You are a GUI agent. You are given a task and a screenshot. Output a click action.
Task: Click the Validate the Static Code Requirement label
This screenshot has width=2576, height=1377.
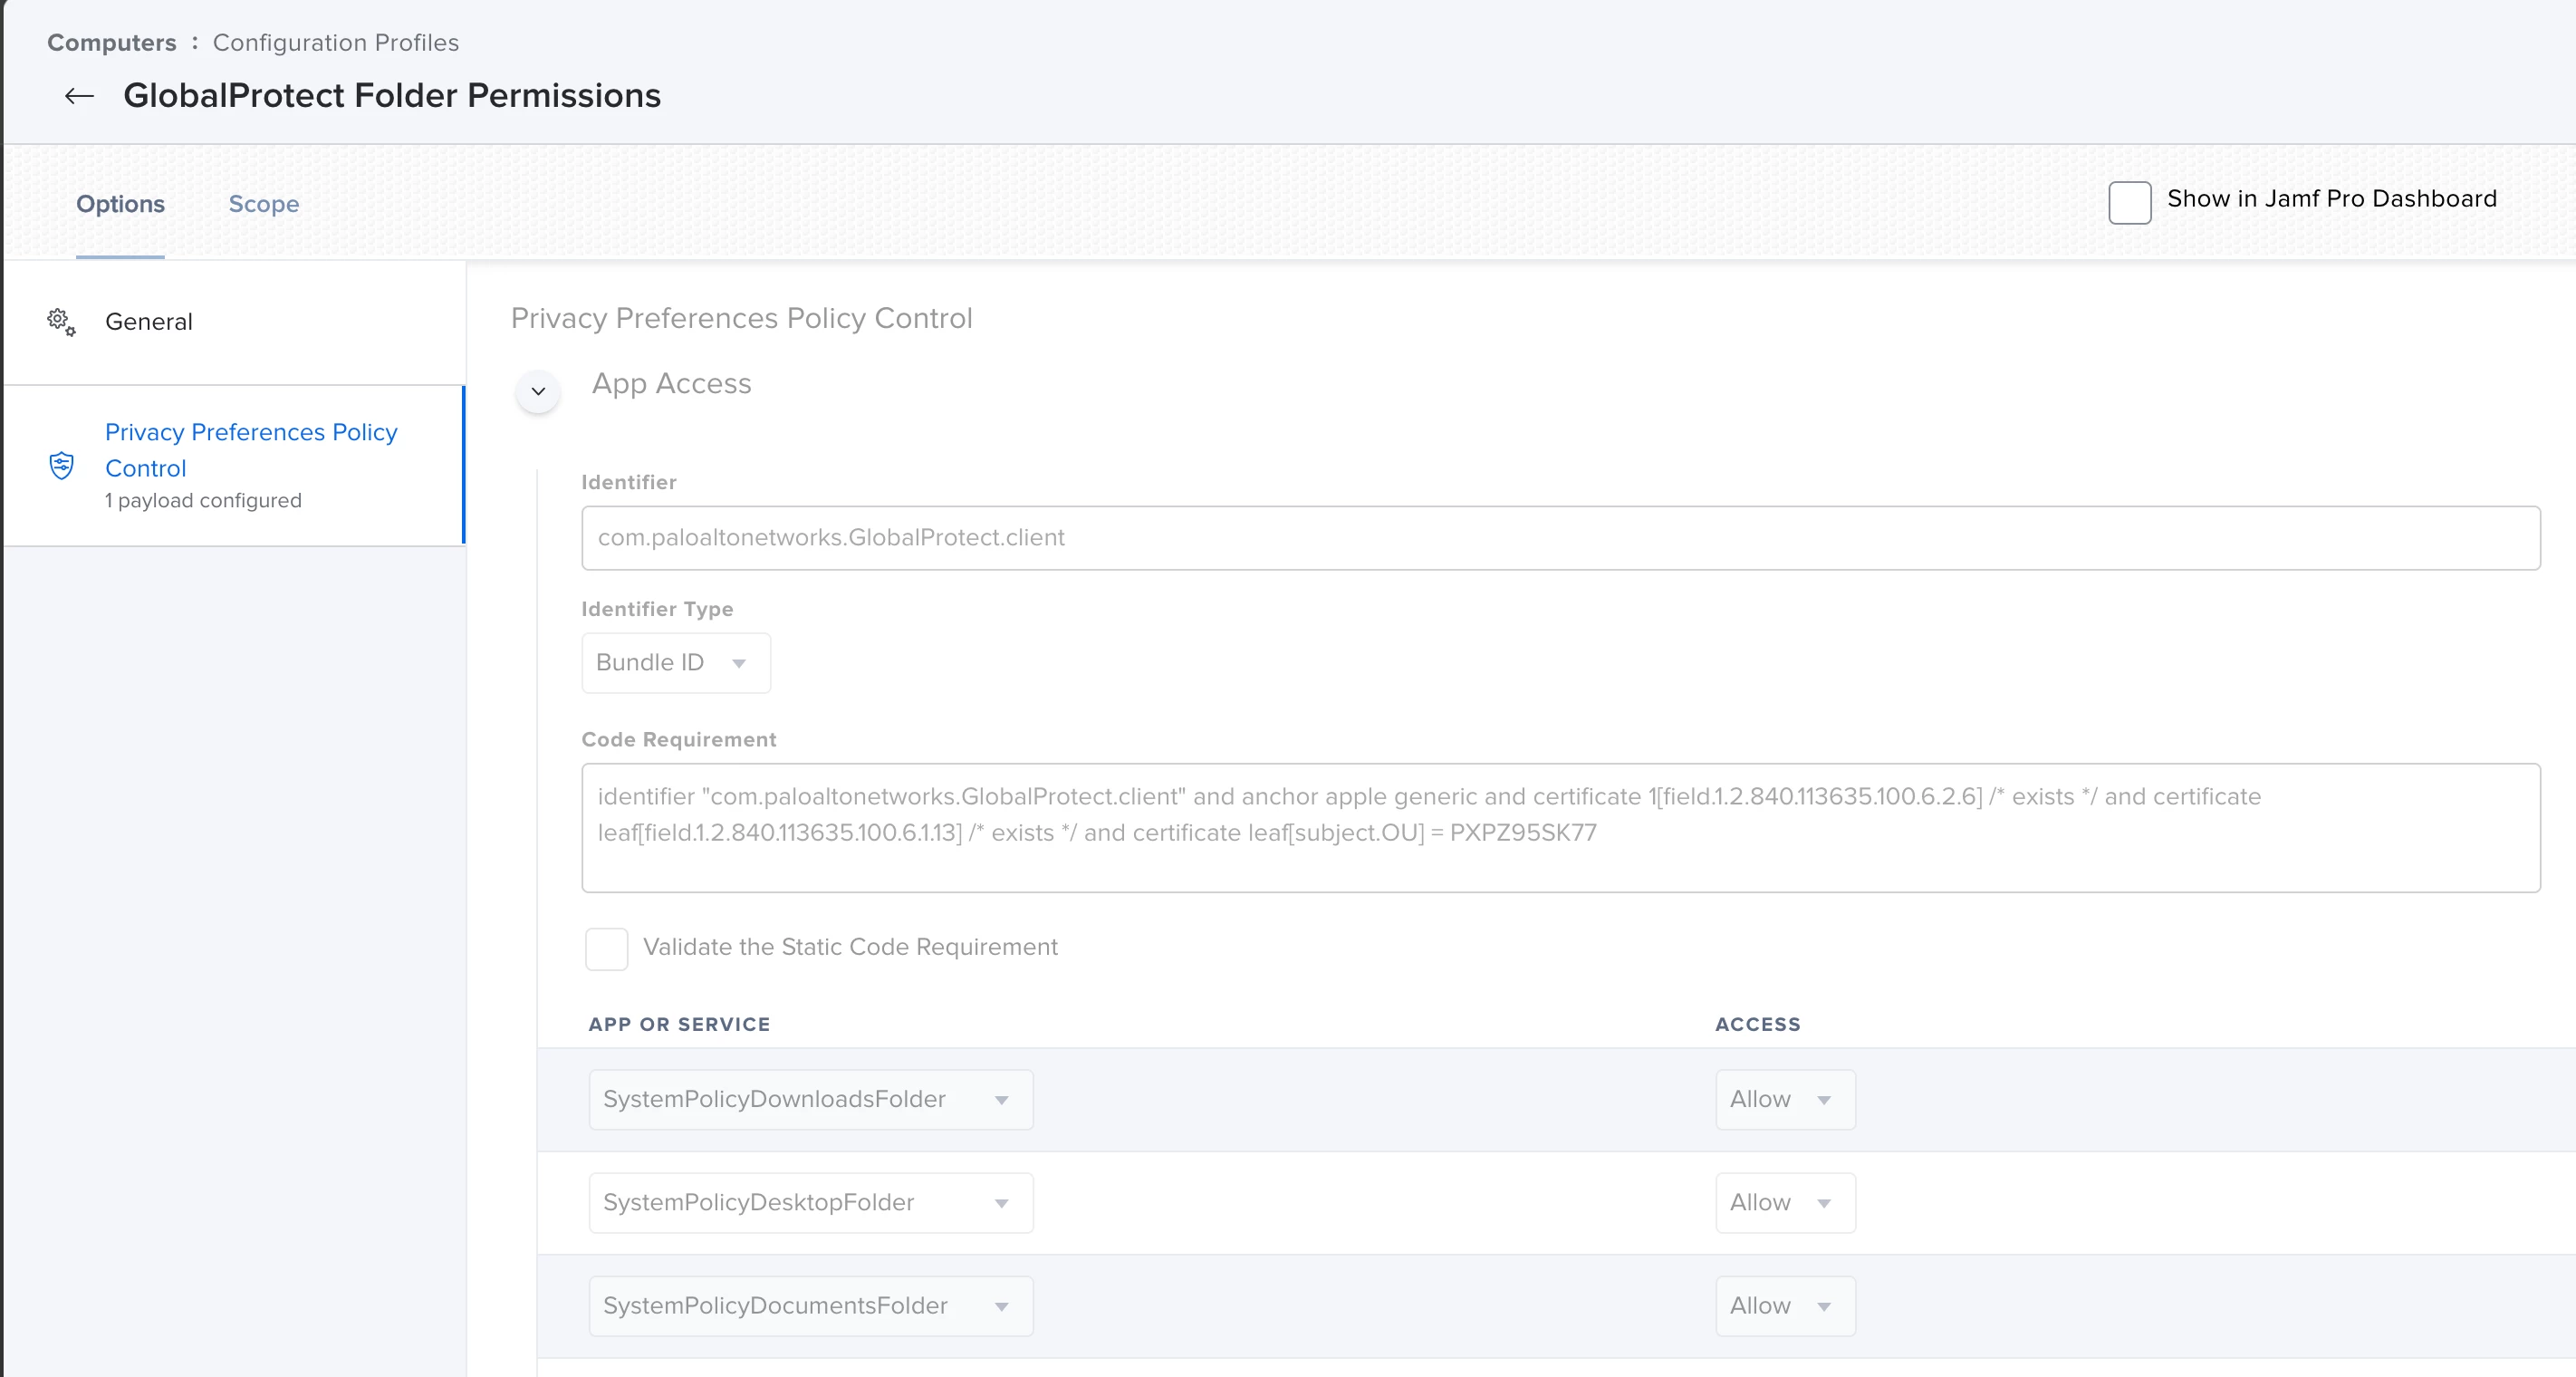[850, 947]
